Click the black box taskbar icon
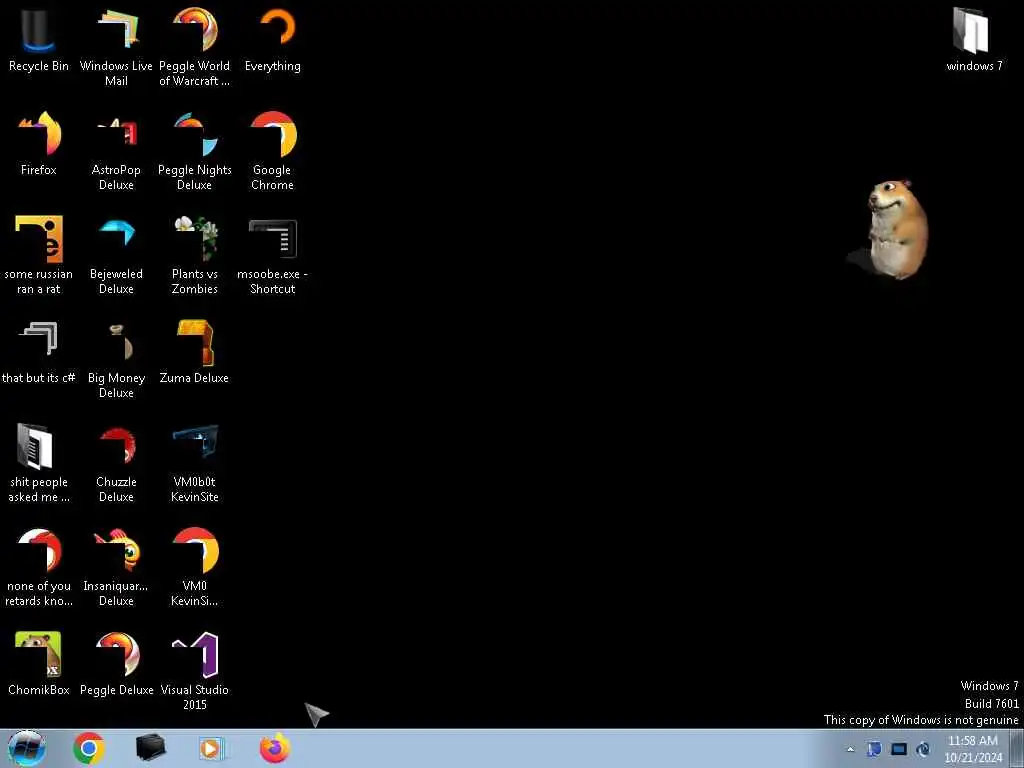Screen dimensions: 1024x768 click(x=150, y=748)
